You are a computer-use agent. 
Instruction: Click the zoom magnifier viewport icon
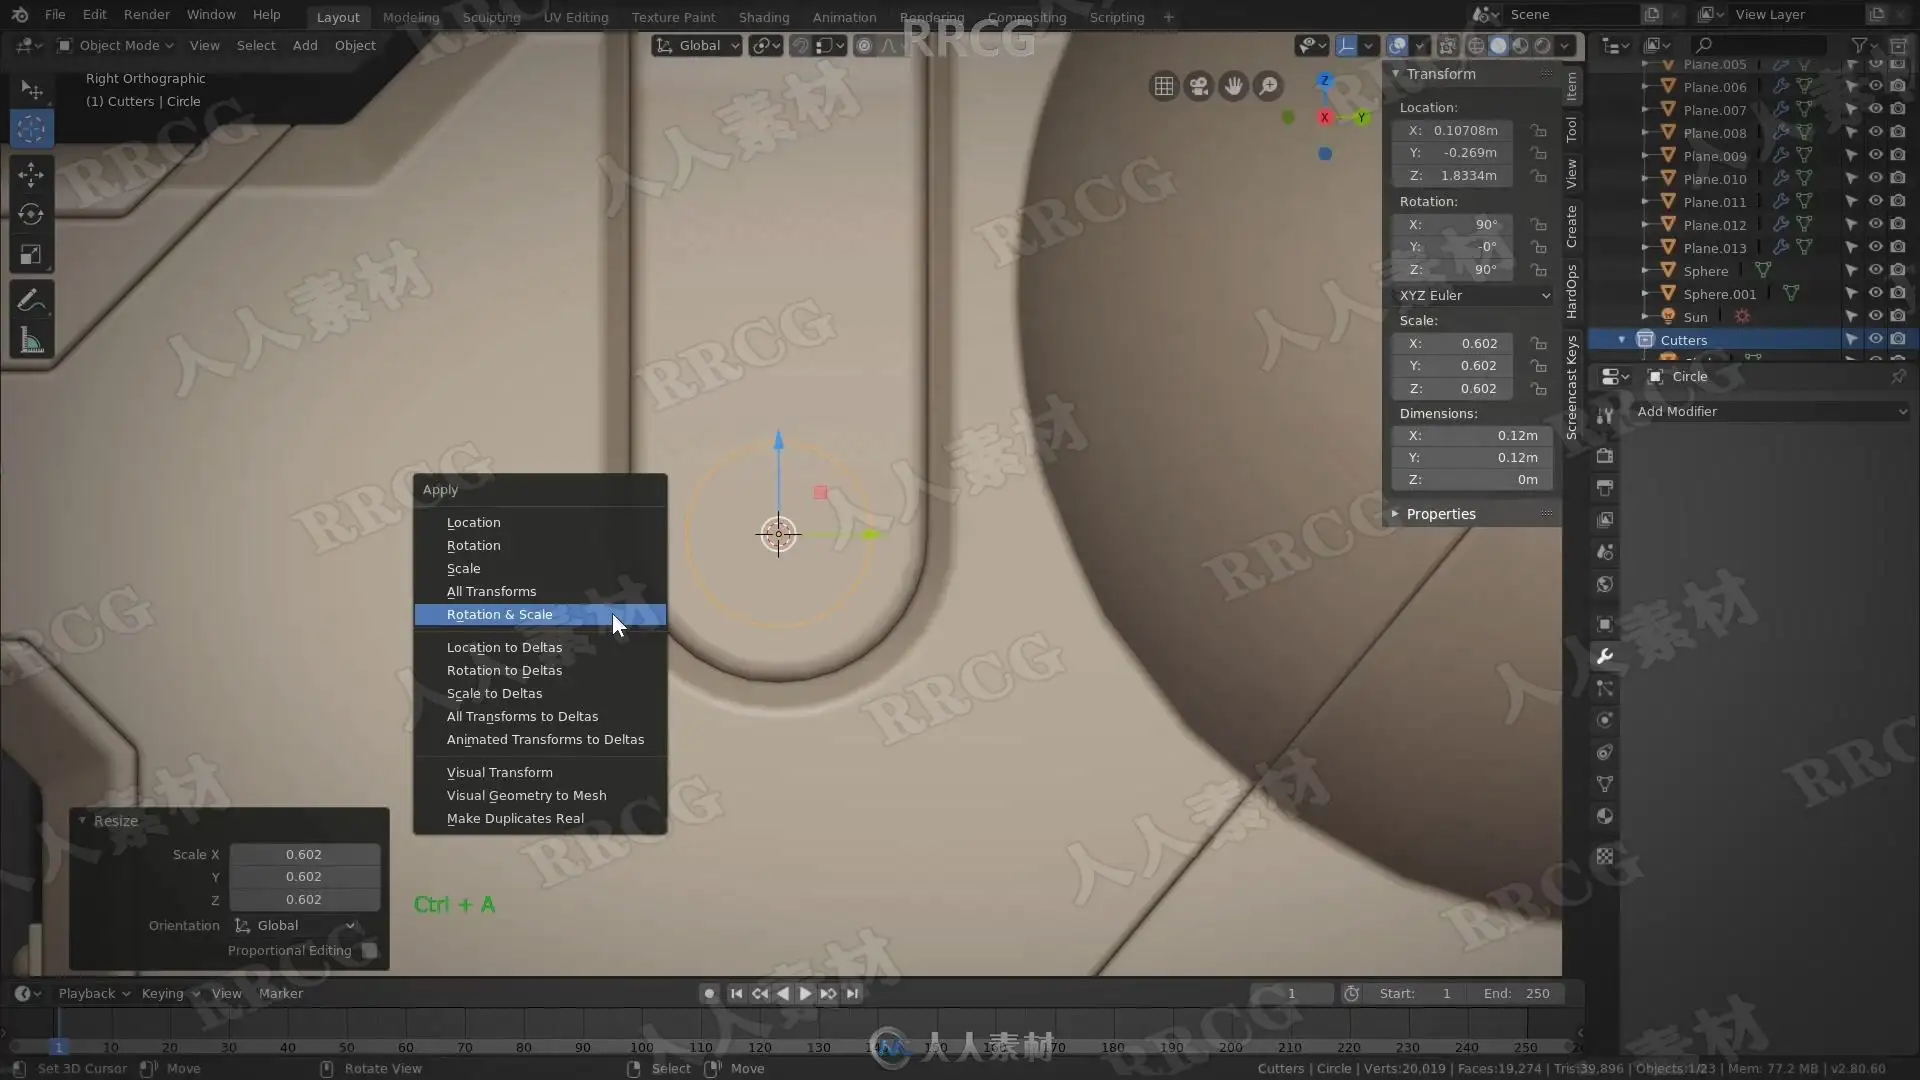point(1268,86)
